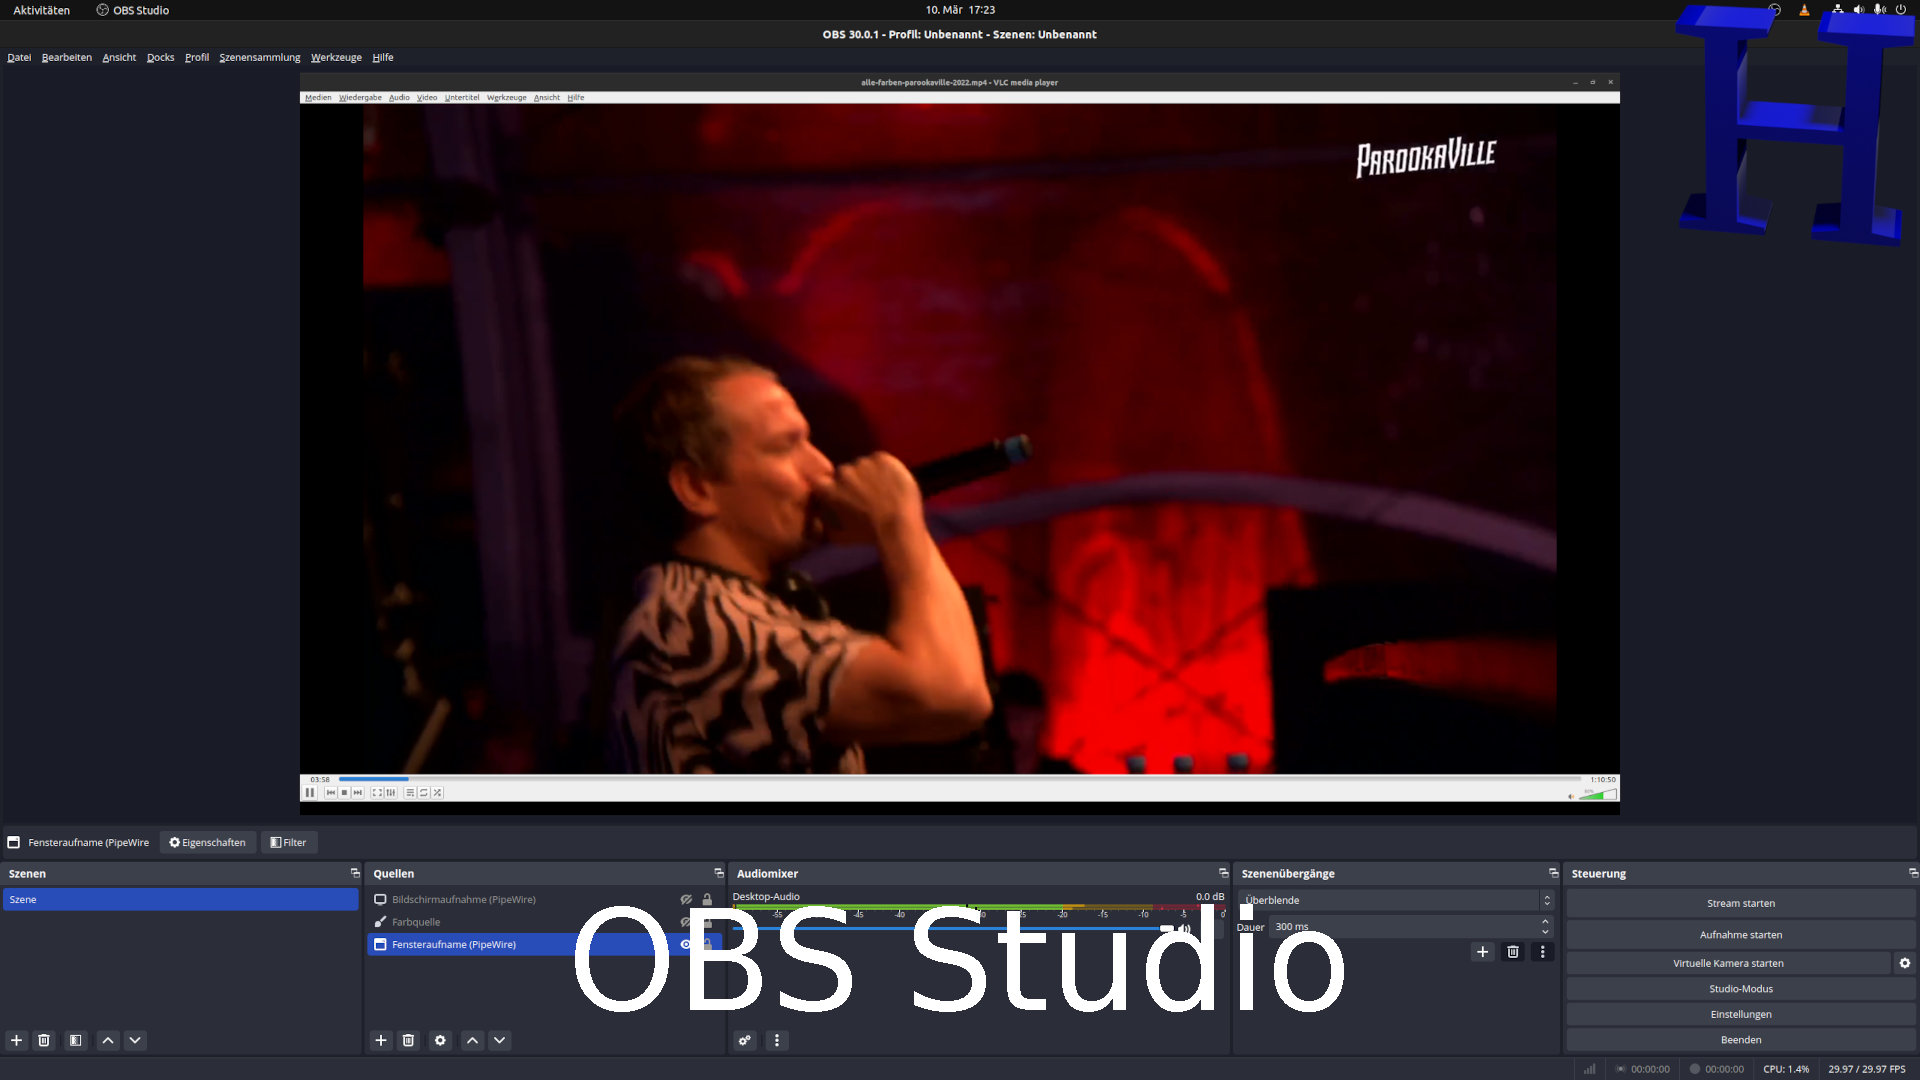Toggle Studio-Modus
Viewport: 1920px width, 1080px height.
1740,989
